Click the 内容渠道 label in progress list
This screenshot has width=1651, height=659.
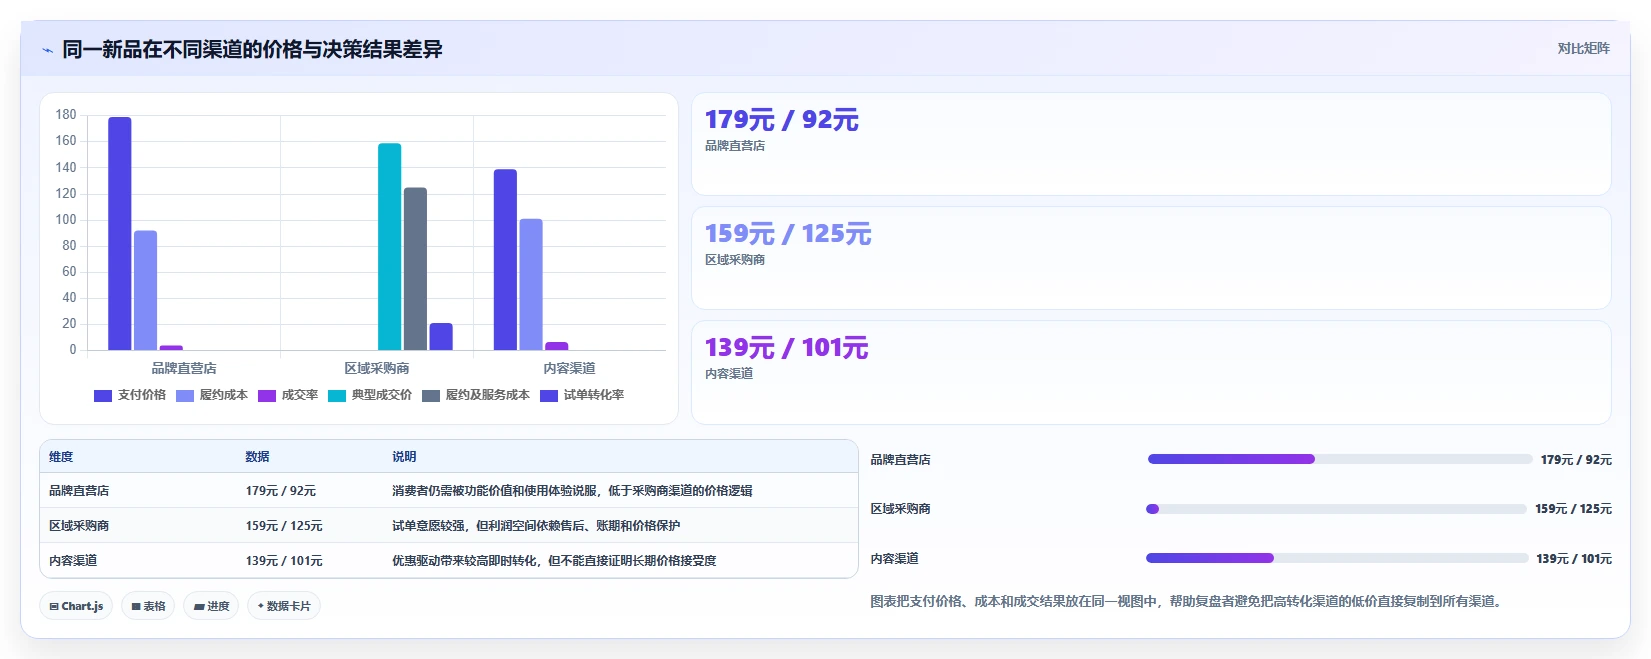894,559
